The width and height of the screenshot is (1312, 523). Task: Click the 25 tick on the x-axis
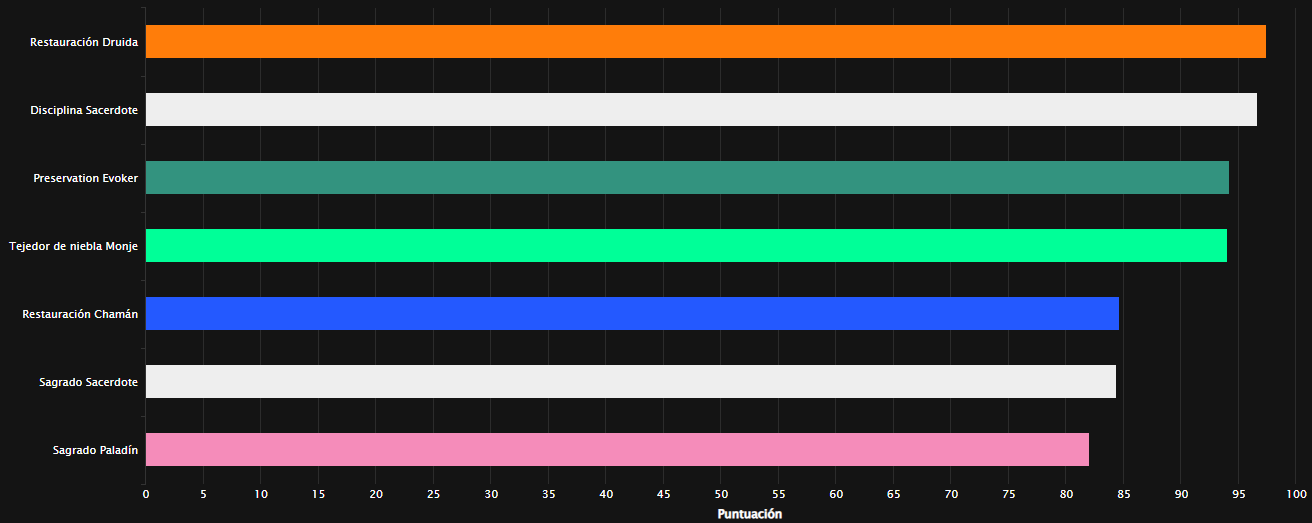coord(433,494)
